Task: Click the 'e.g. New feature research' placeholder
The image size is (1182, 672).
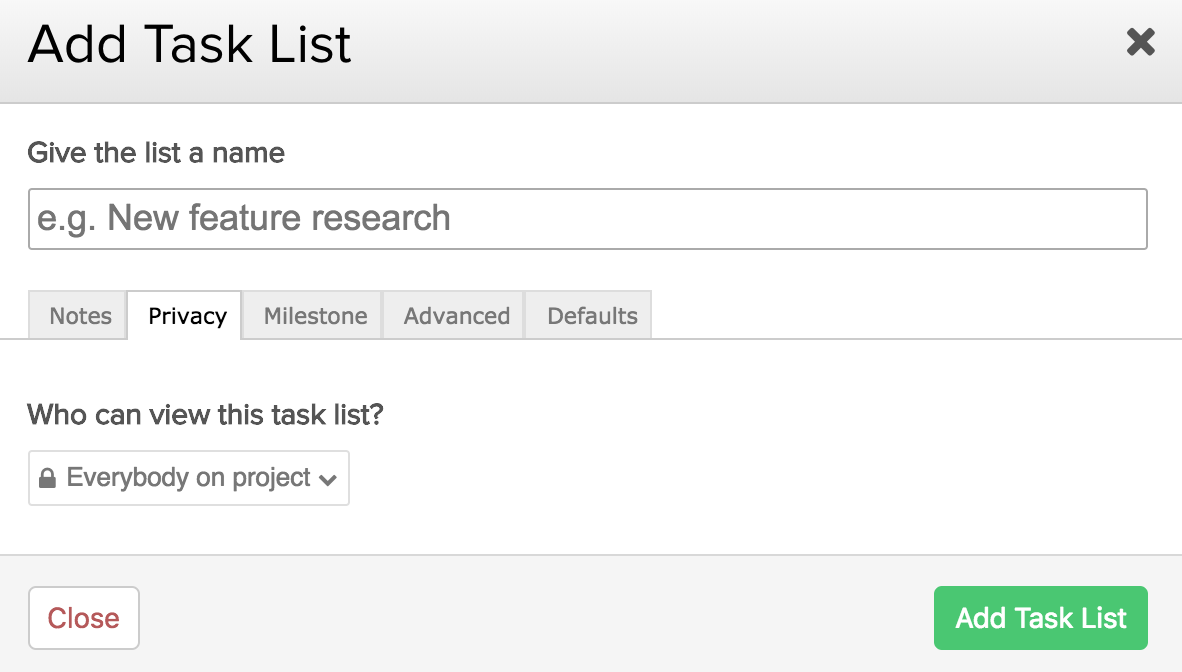Action: pos(244,218)
